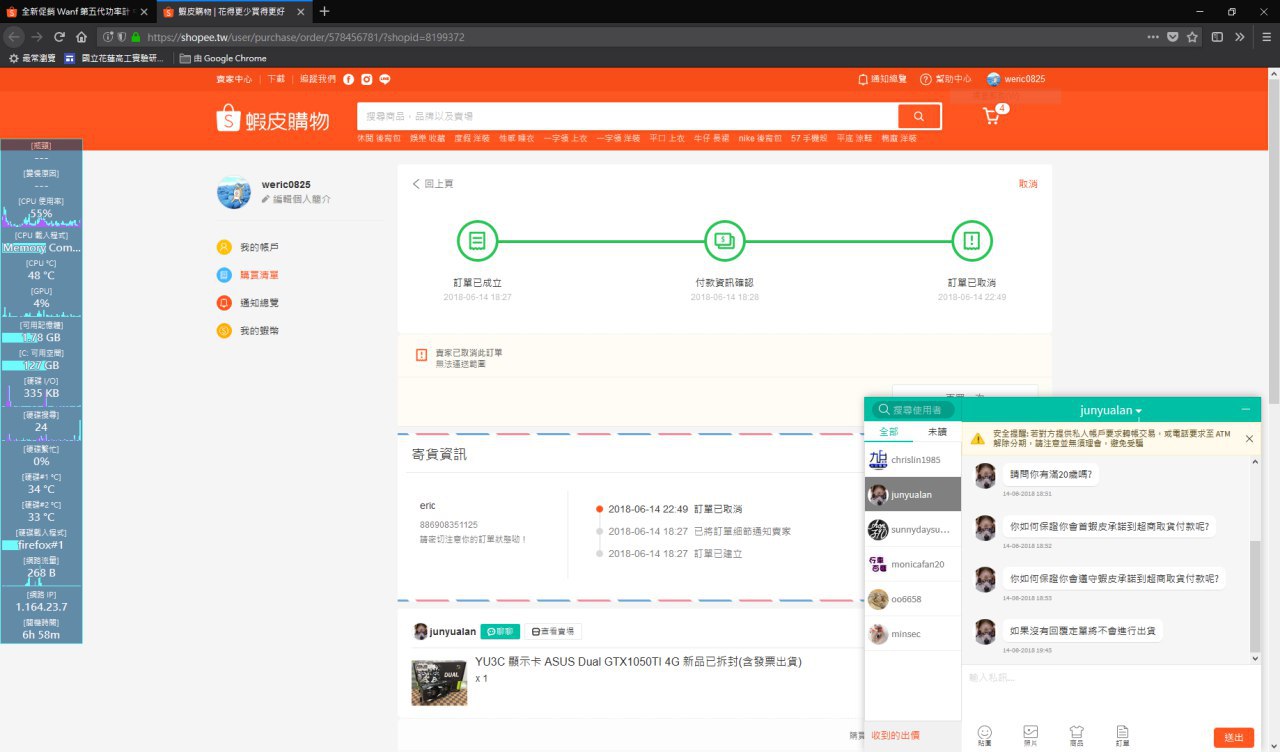Attach a photo in chat
The height and width of the screenshot is (752, 1280).
1031,735
